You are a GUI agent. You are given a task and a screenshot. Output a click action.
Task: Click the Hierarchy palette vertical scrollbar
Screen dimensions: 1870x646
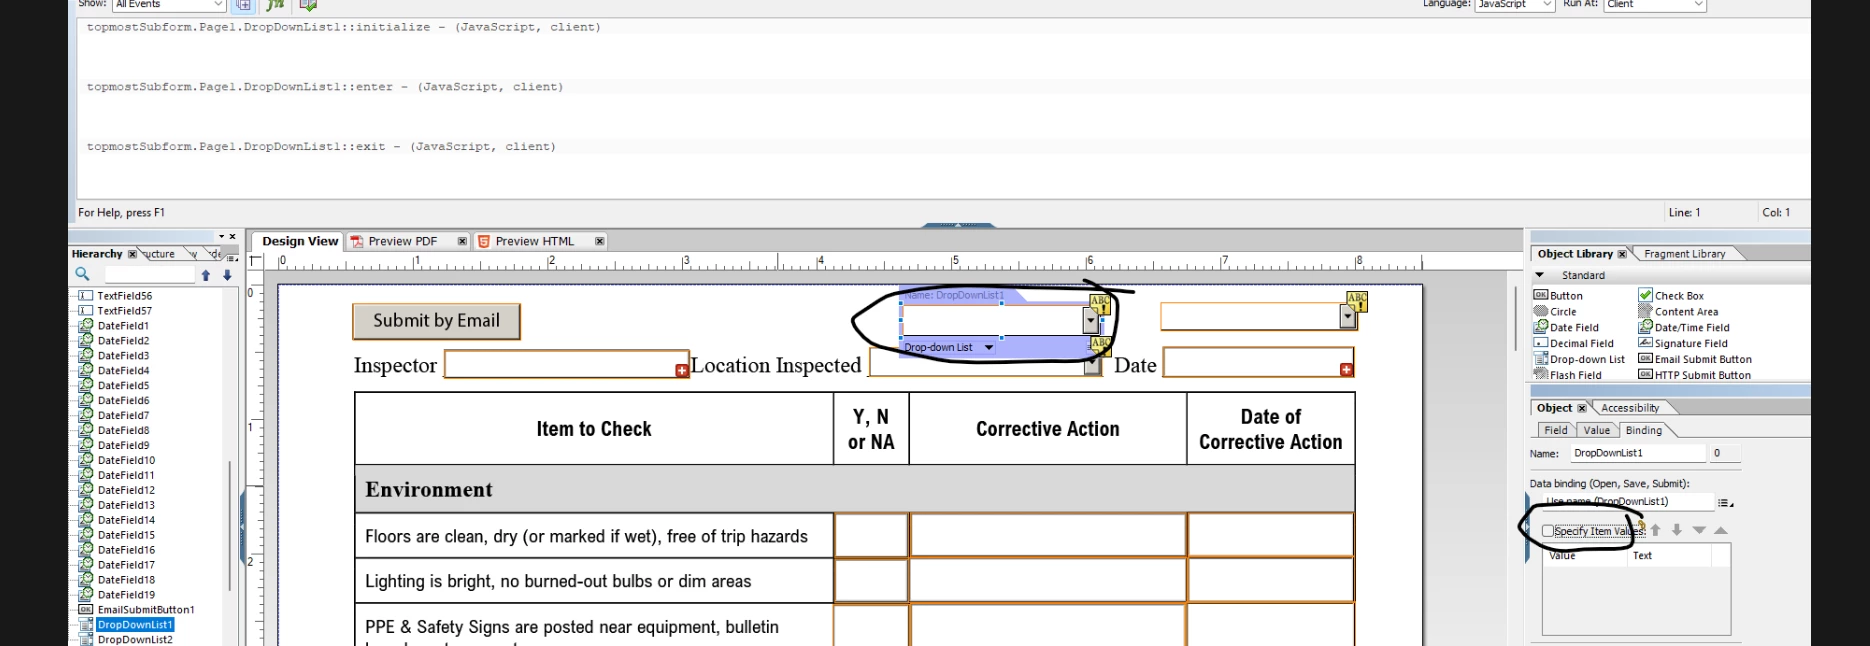coord(231,525)
